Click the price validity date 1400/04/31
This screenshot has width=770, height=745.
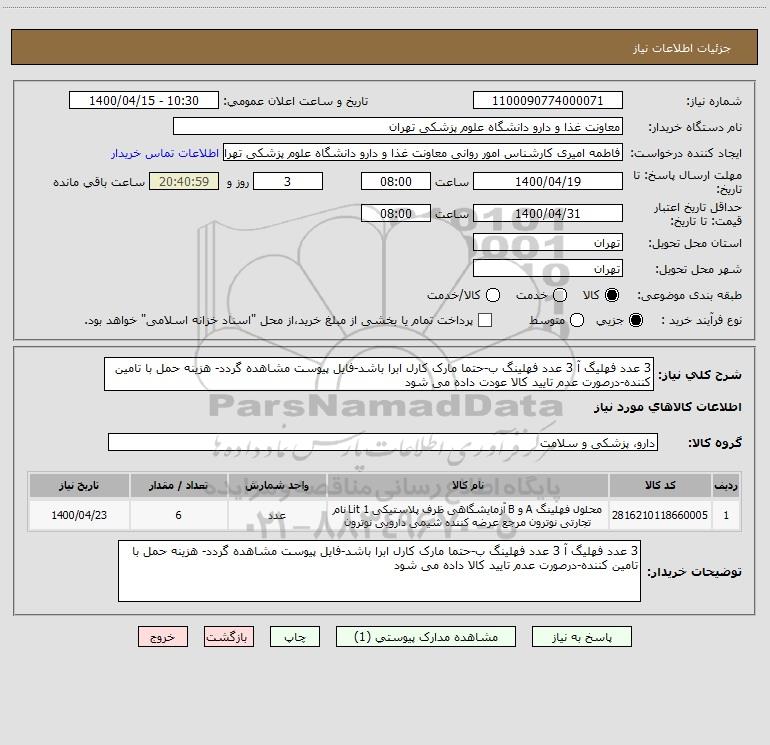click(x=548, y=214)
